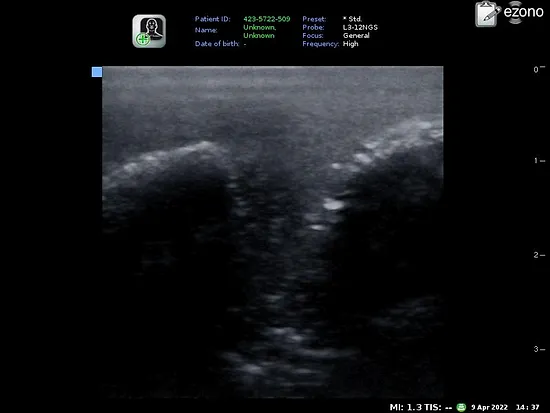Open the clipboard notes icon
The width and height of the screenshot is (550, 413).
[x=488, y=14]
